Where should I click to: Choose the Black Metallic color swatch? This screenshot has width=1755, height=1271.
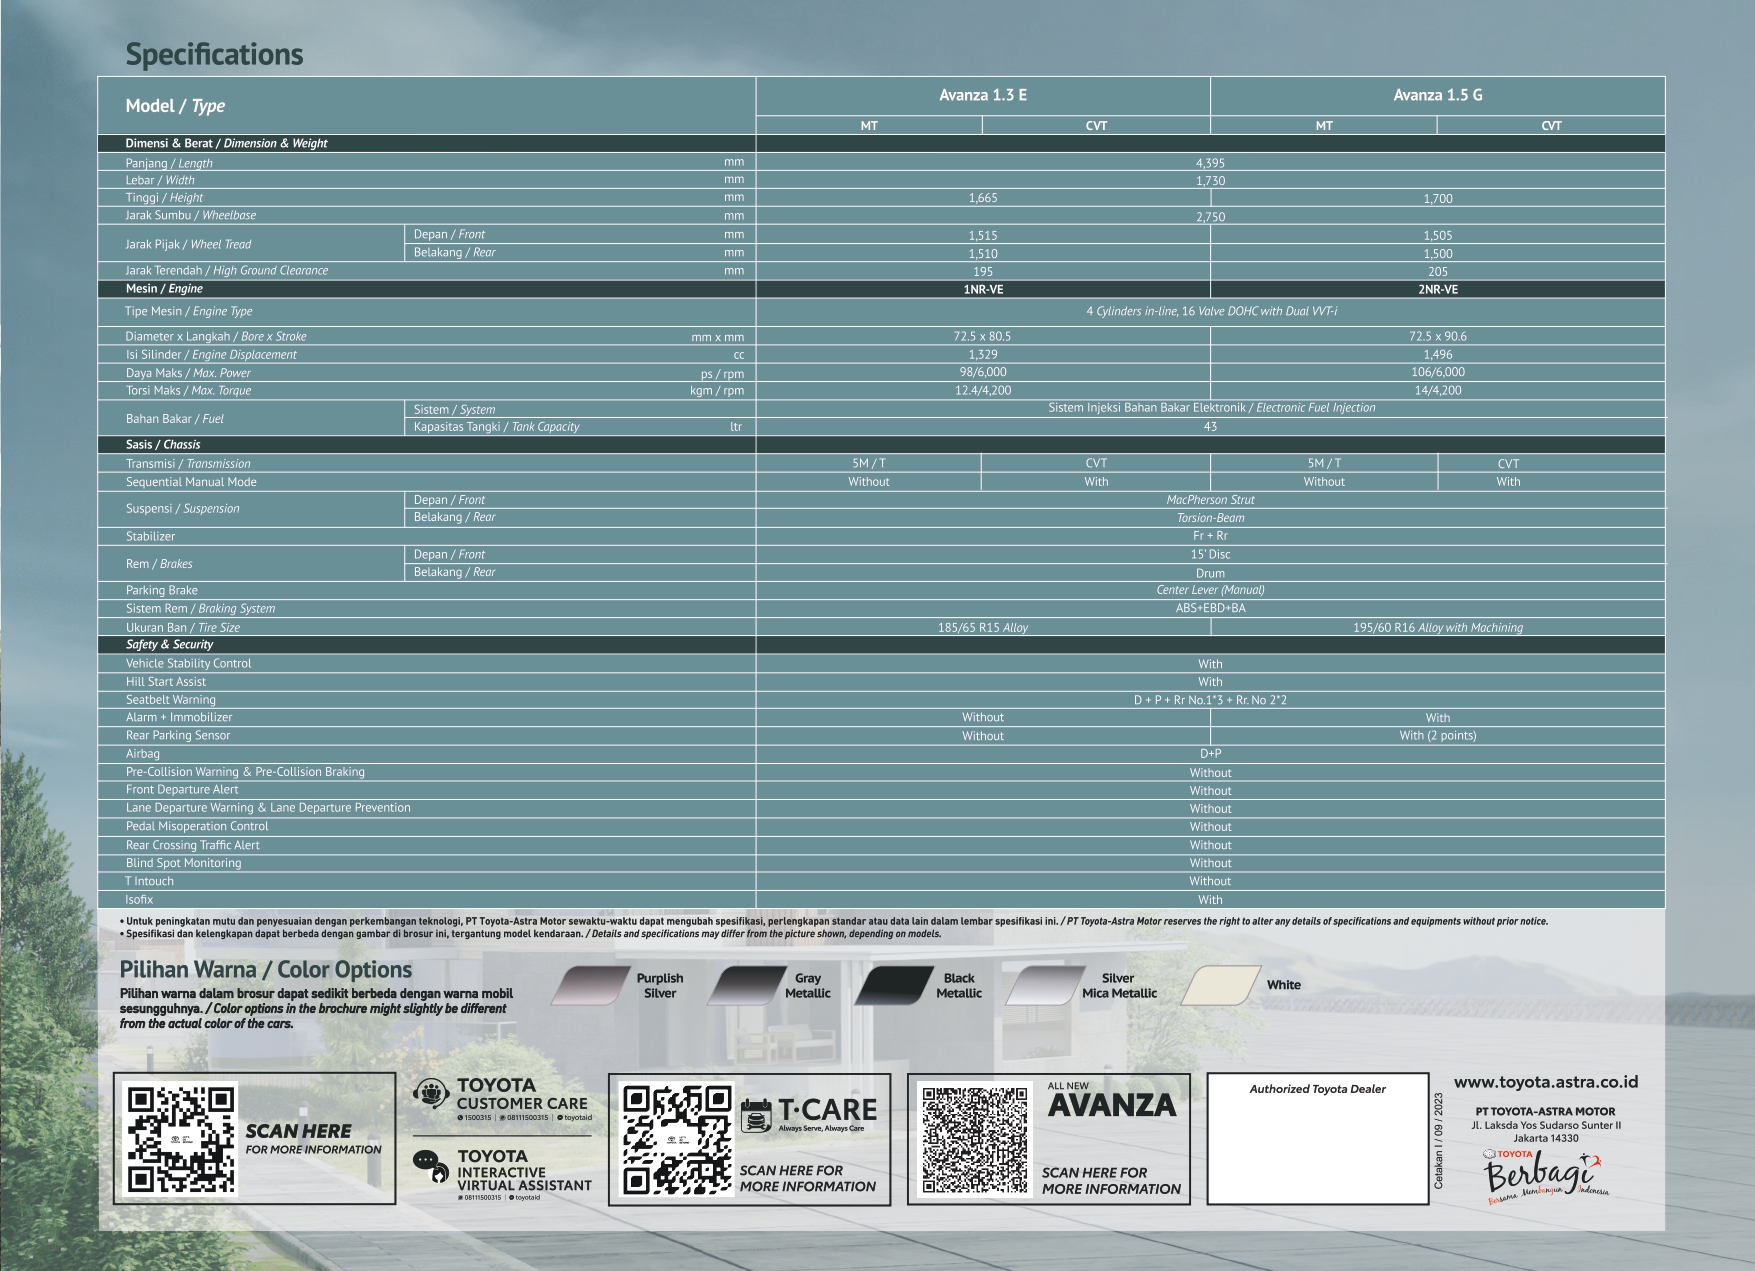(x=894, y=986)
